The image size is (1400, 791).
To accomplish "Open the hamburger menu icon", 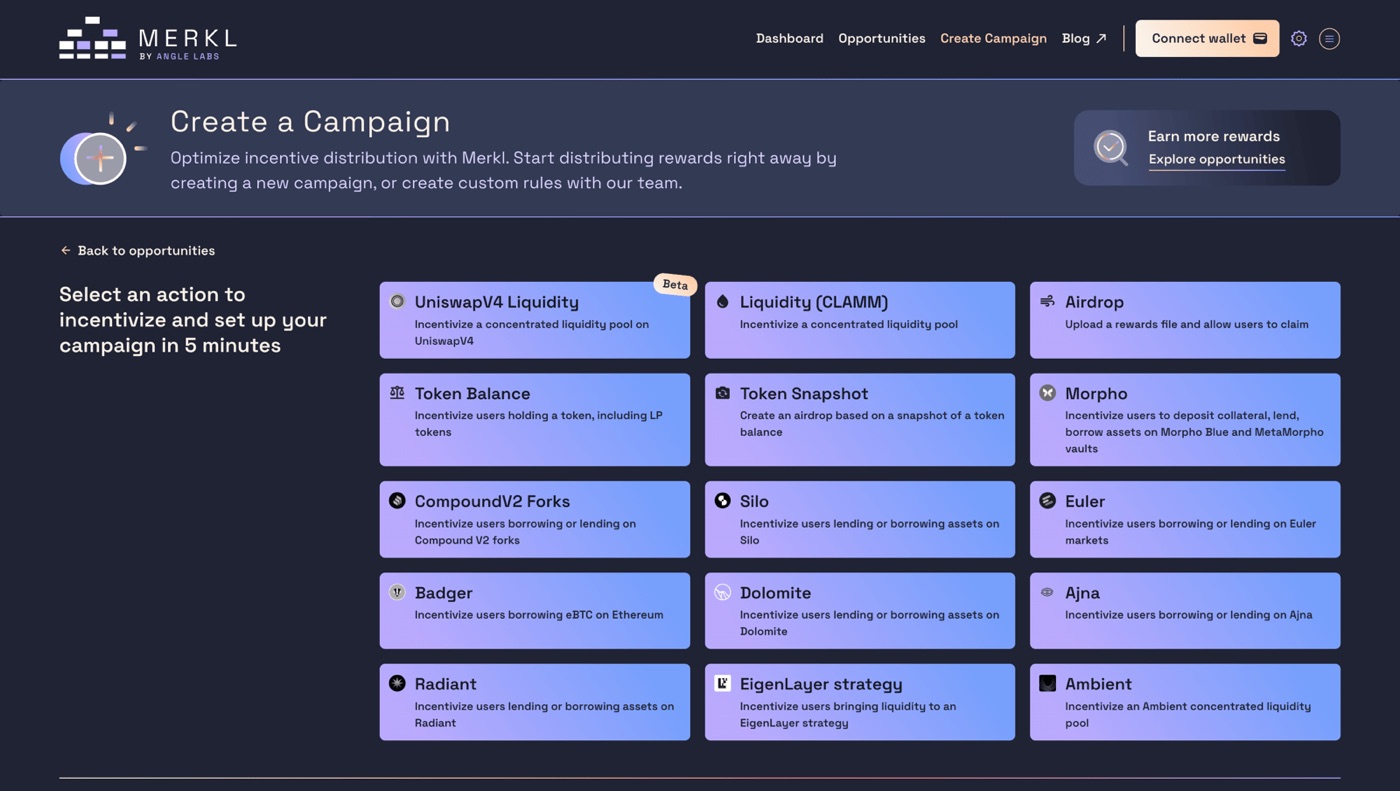I will 1329,38.
